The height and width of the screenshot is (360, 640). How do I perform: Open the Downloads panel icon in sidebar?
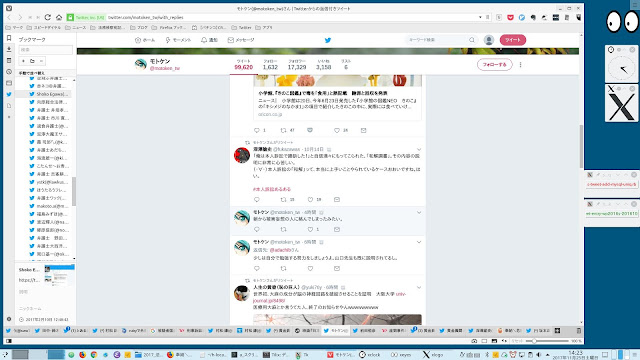(9, 49)
